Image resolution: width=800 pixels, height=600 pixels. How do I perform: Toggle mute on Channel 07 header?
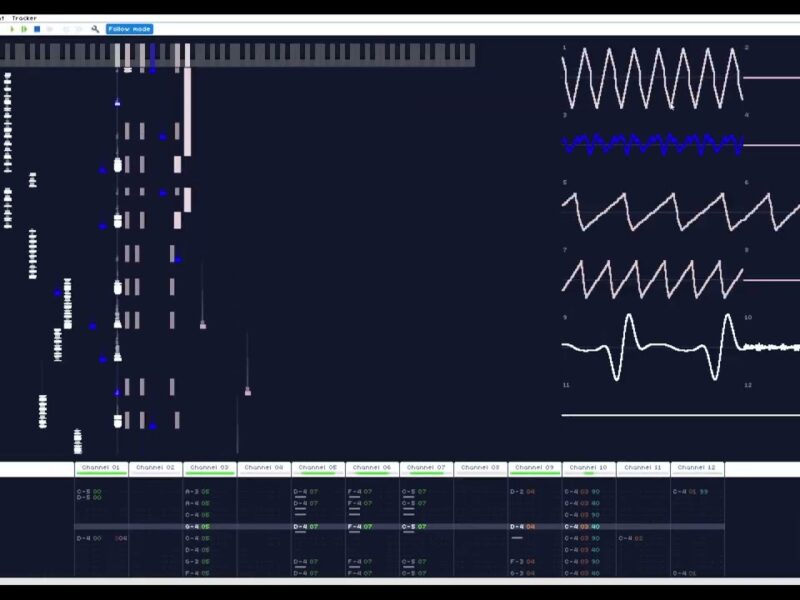tap(427, 469)
